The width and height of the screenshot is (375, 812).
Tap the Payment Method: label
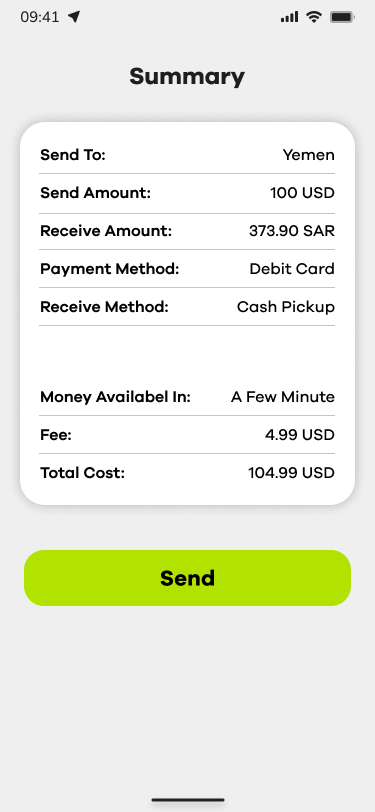[110, 269]
